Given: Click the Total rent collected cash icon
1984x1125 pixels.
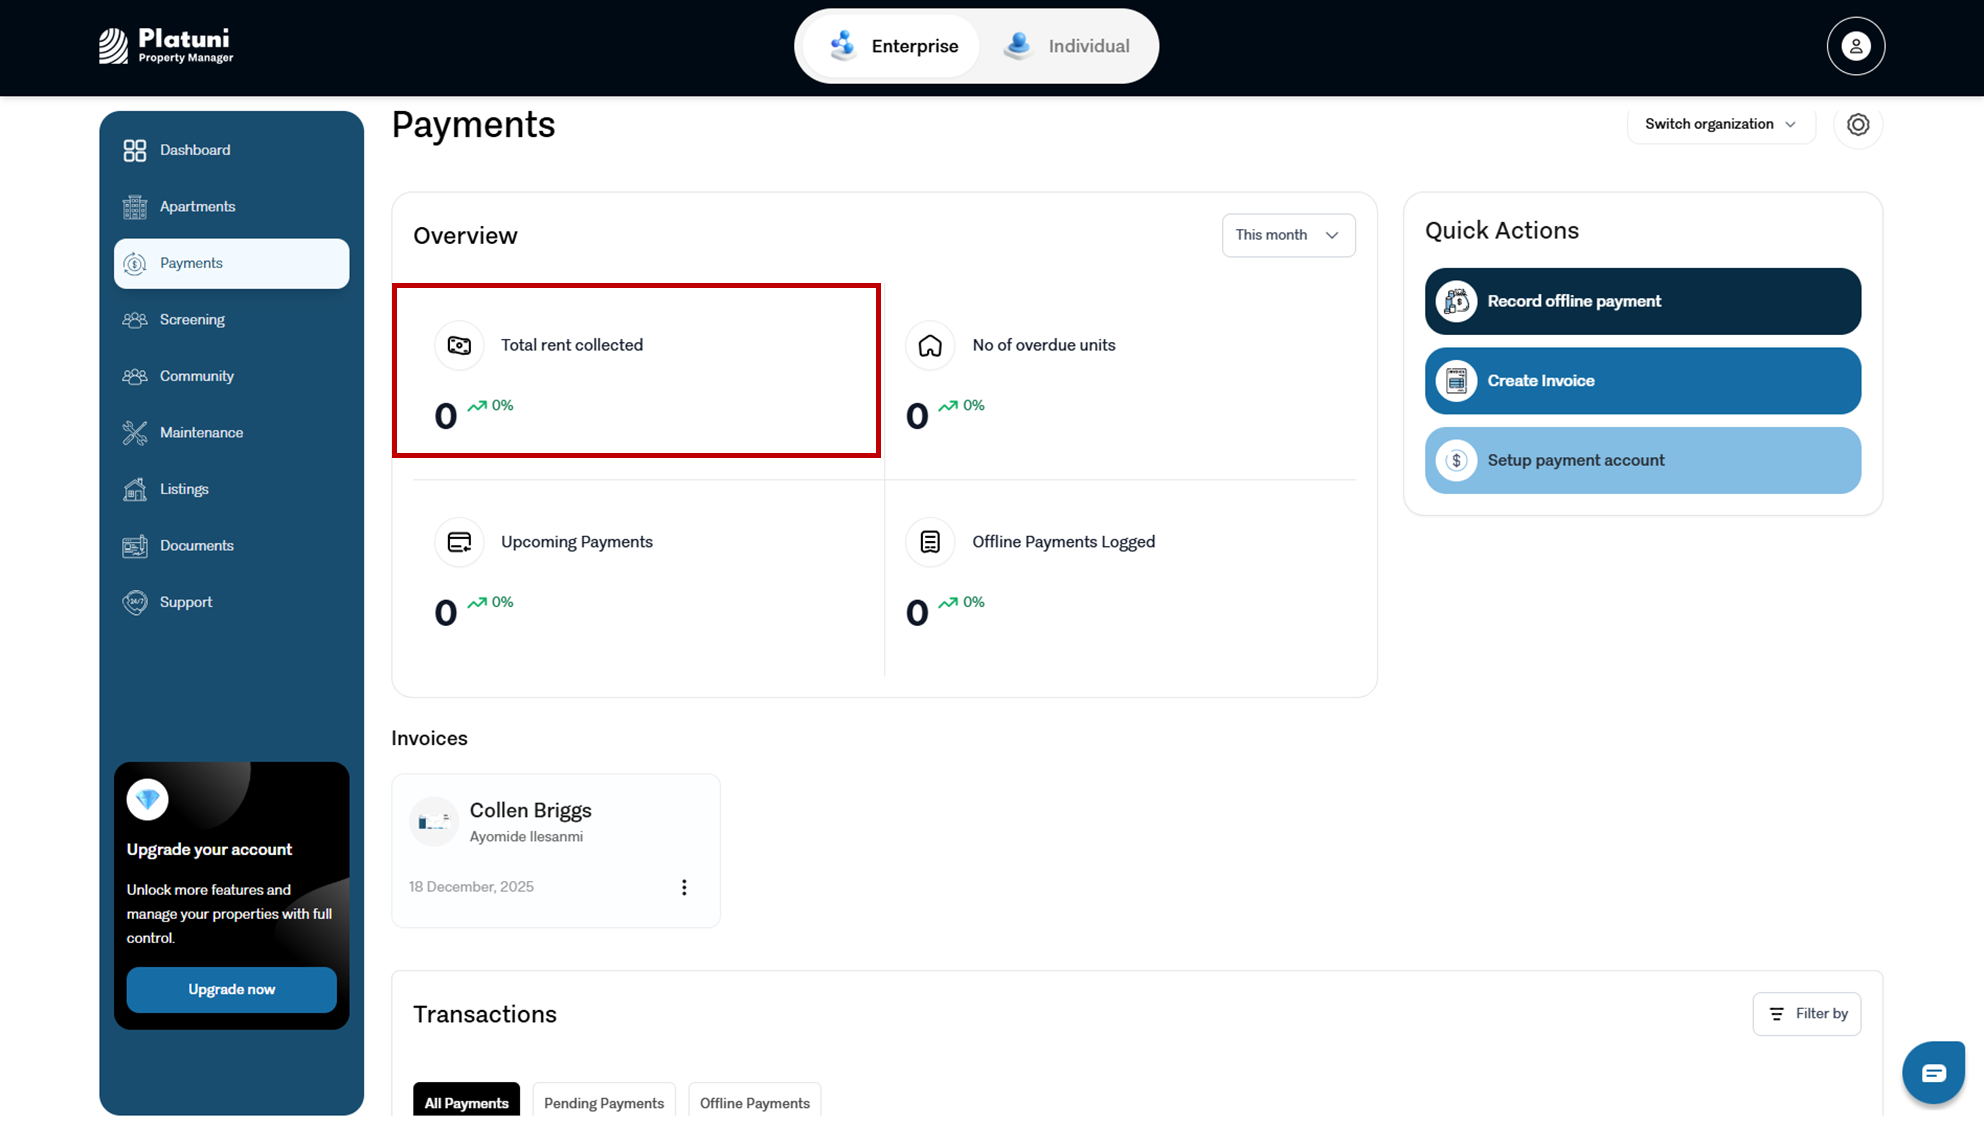Looking at the screenshot, I should [459, 345].
